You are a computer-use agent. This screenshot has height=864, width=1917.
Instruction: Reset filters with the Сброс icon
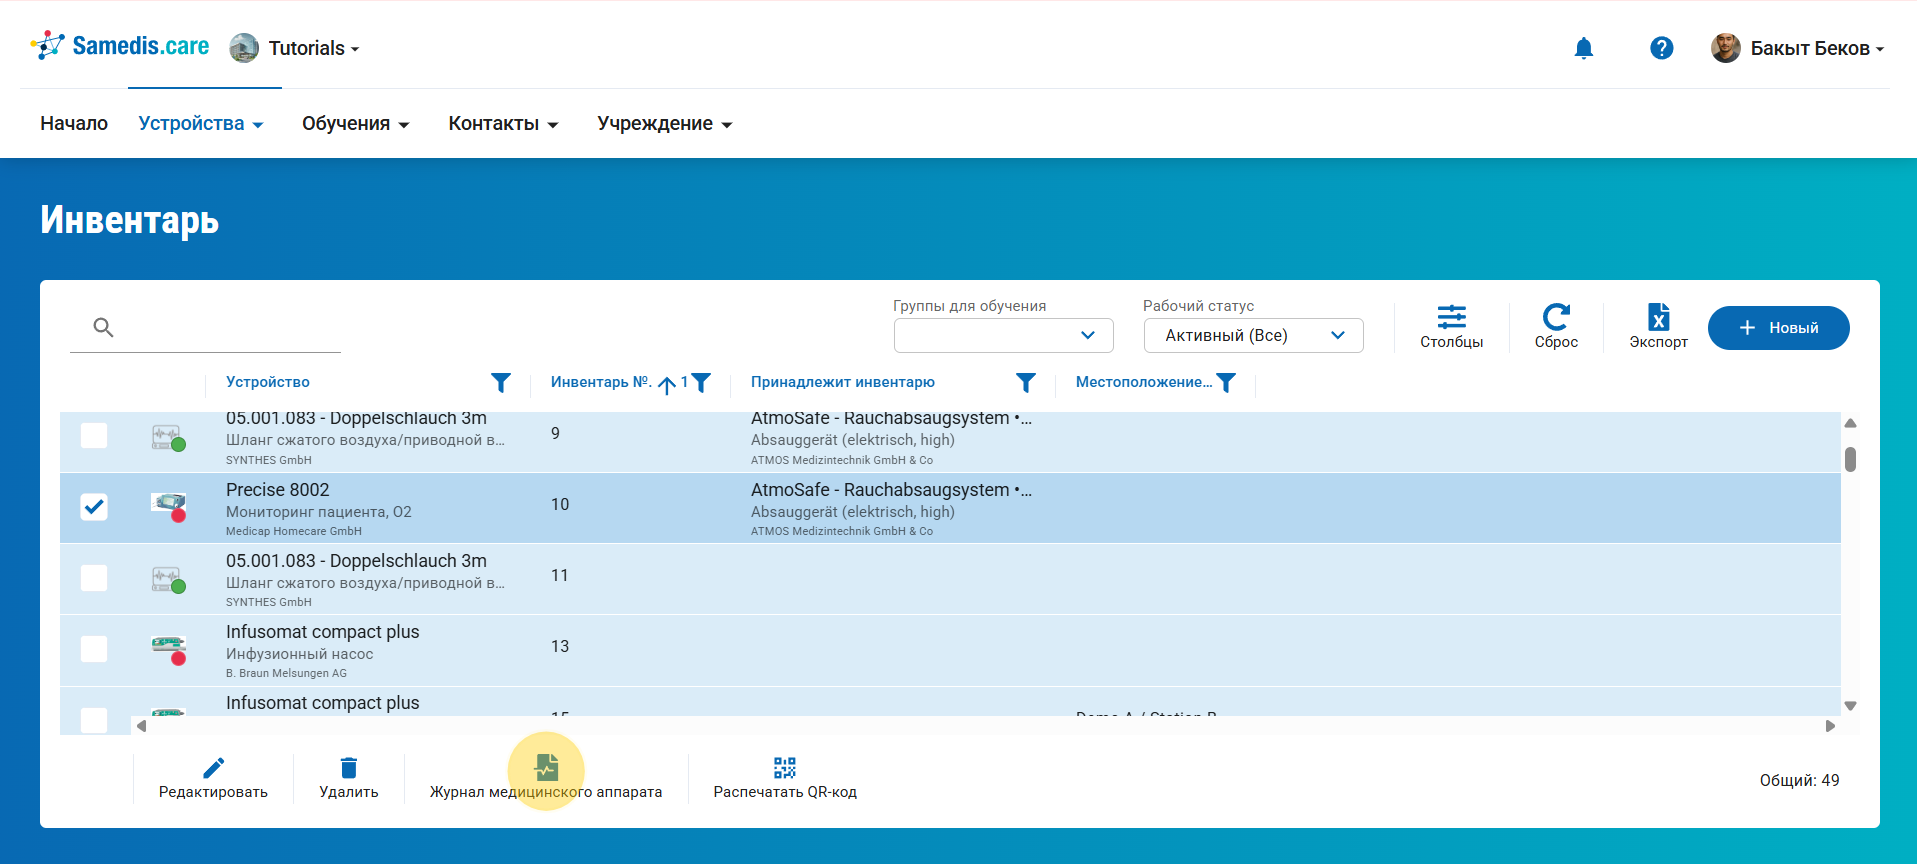[1556, 326]
